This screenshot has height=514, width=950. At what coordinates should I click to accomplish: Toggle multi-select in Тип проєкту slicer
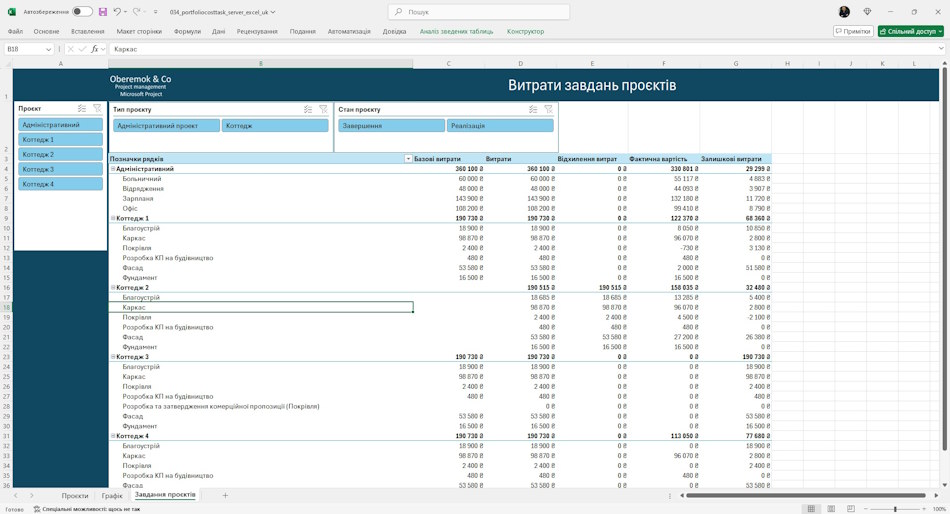[x=308, y=109]
